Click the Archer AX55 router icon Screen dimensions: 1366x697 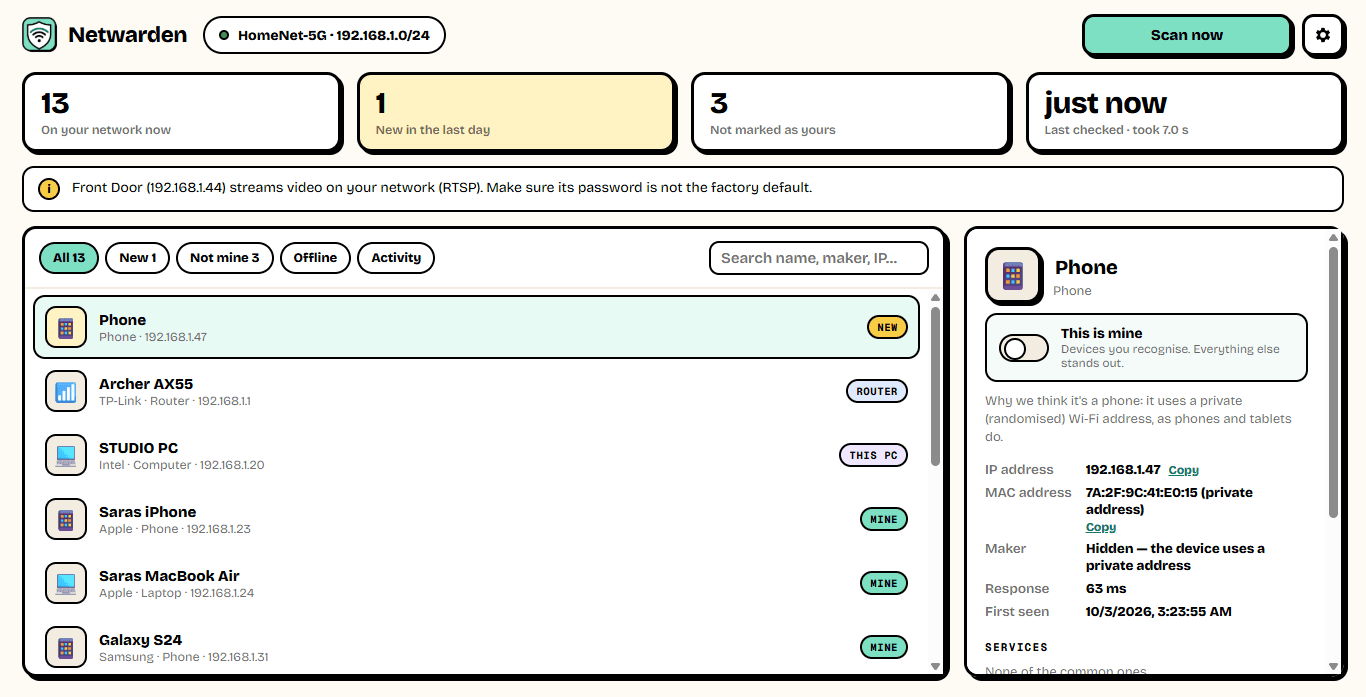tap(66, 391)
